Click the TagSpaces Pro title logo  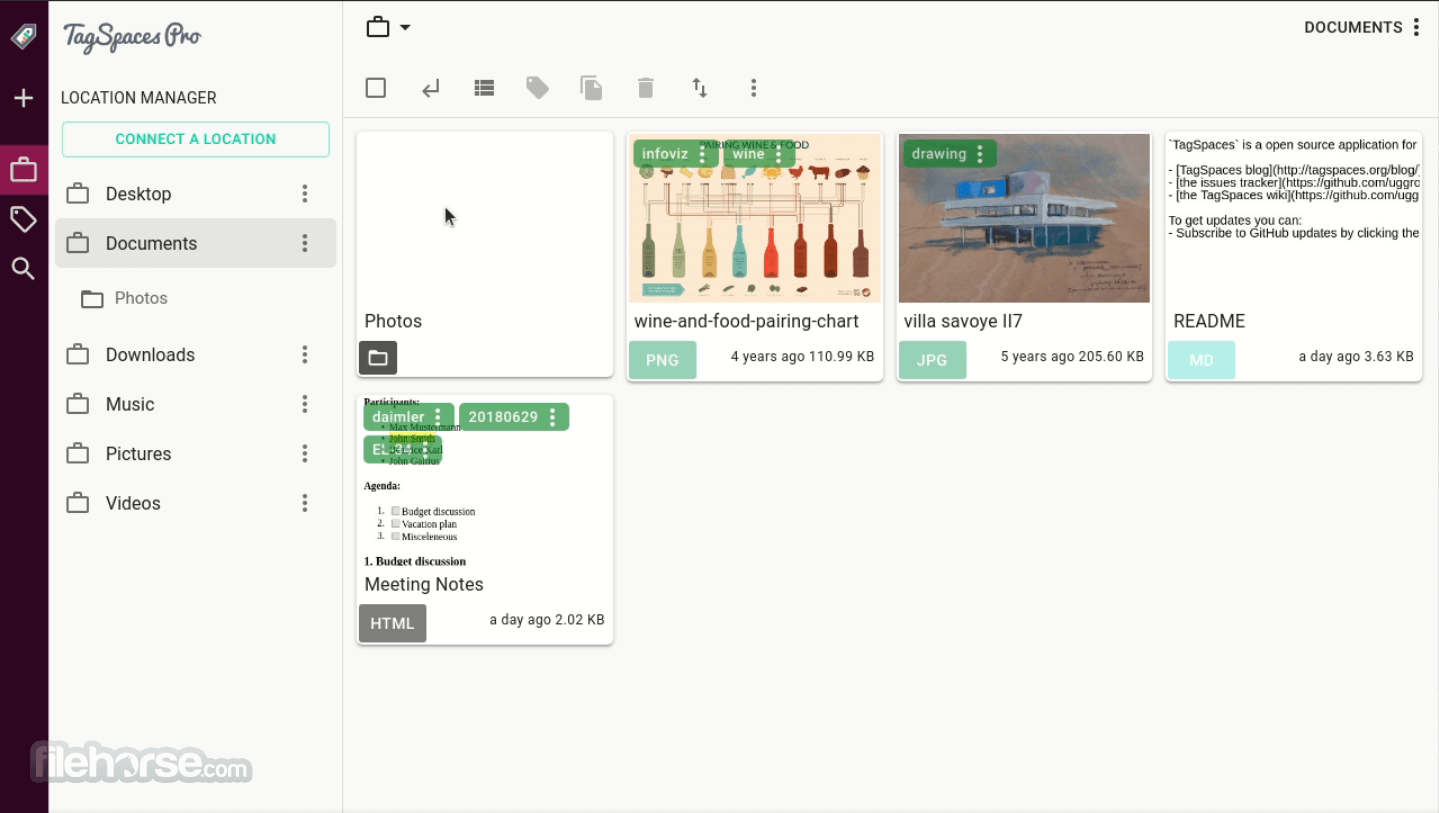point(132,36)
